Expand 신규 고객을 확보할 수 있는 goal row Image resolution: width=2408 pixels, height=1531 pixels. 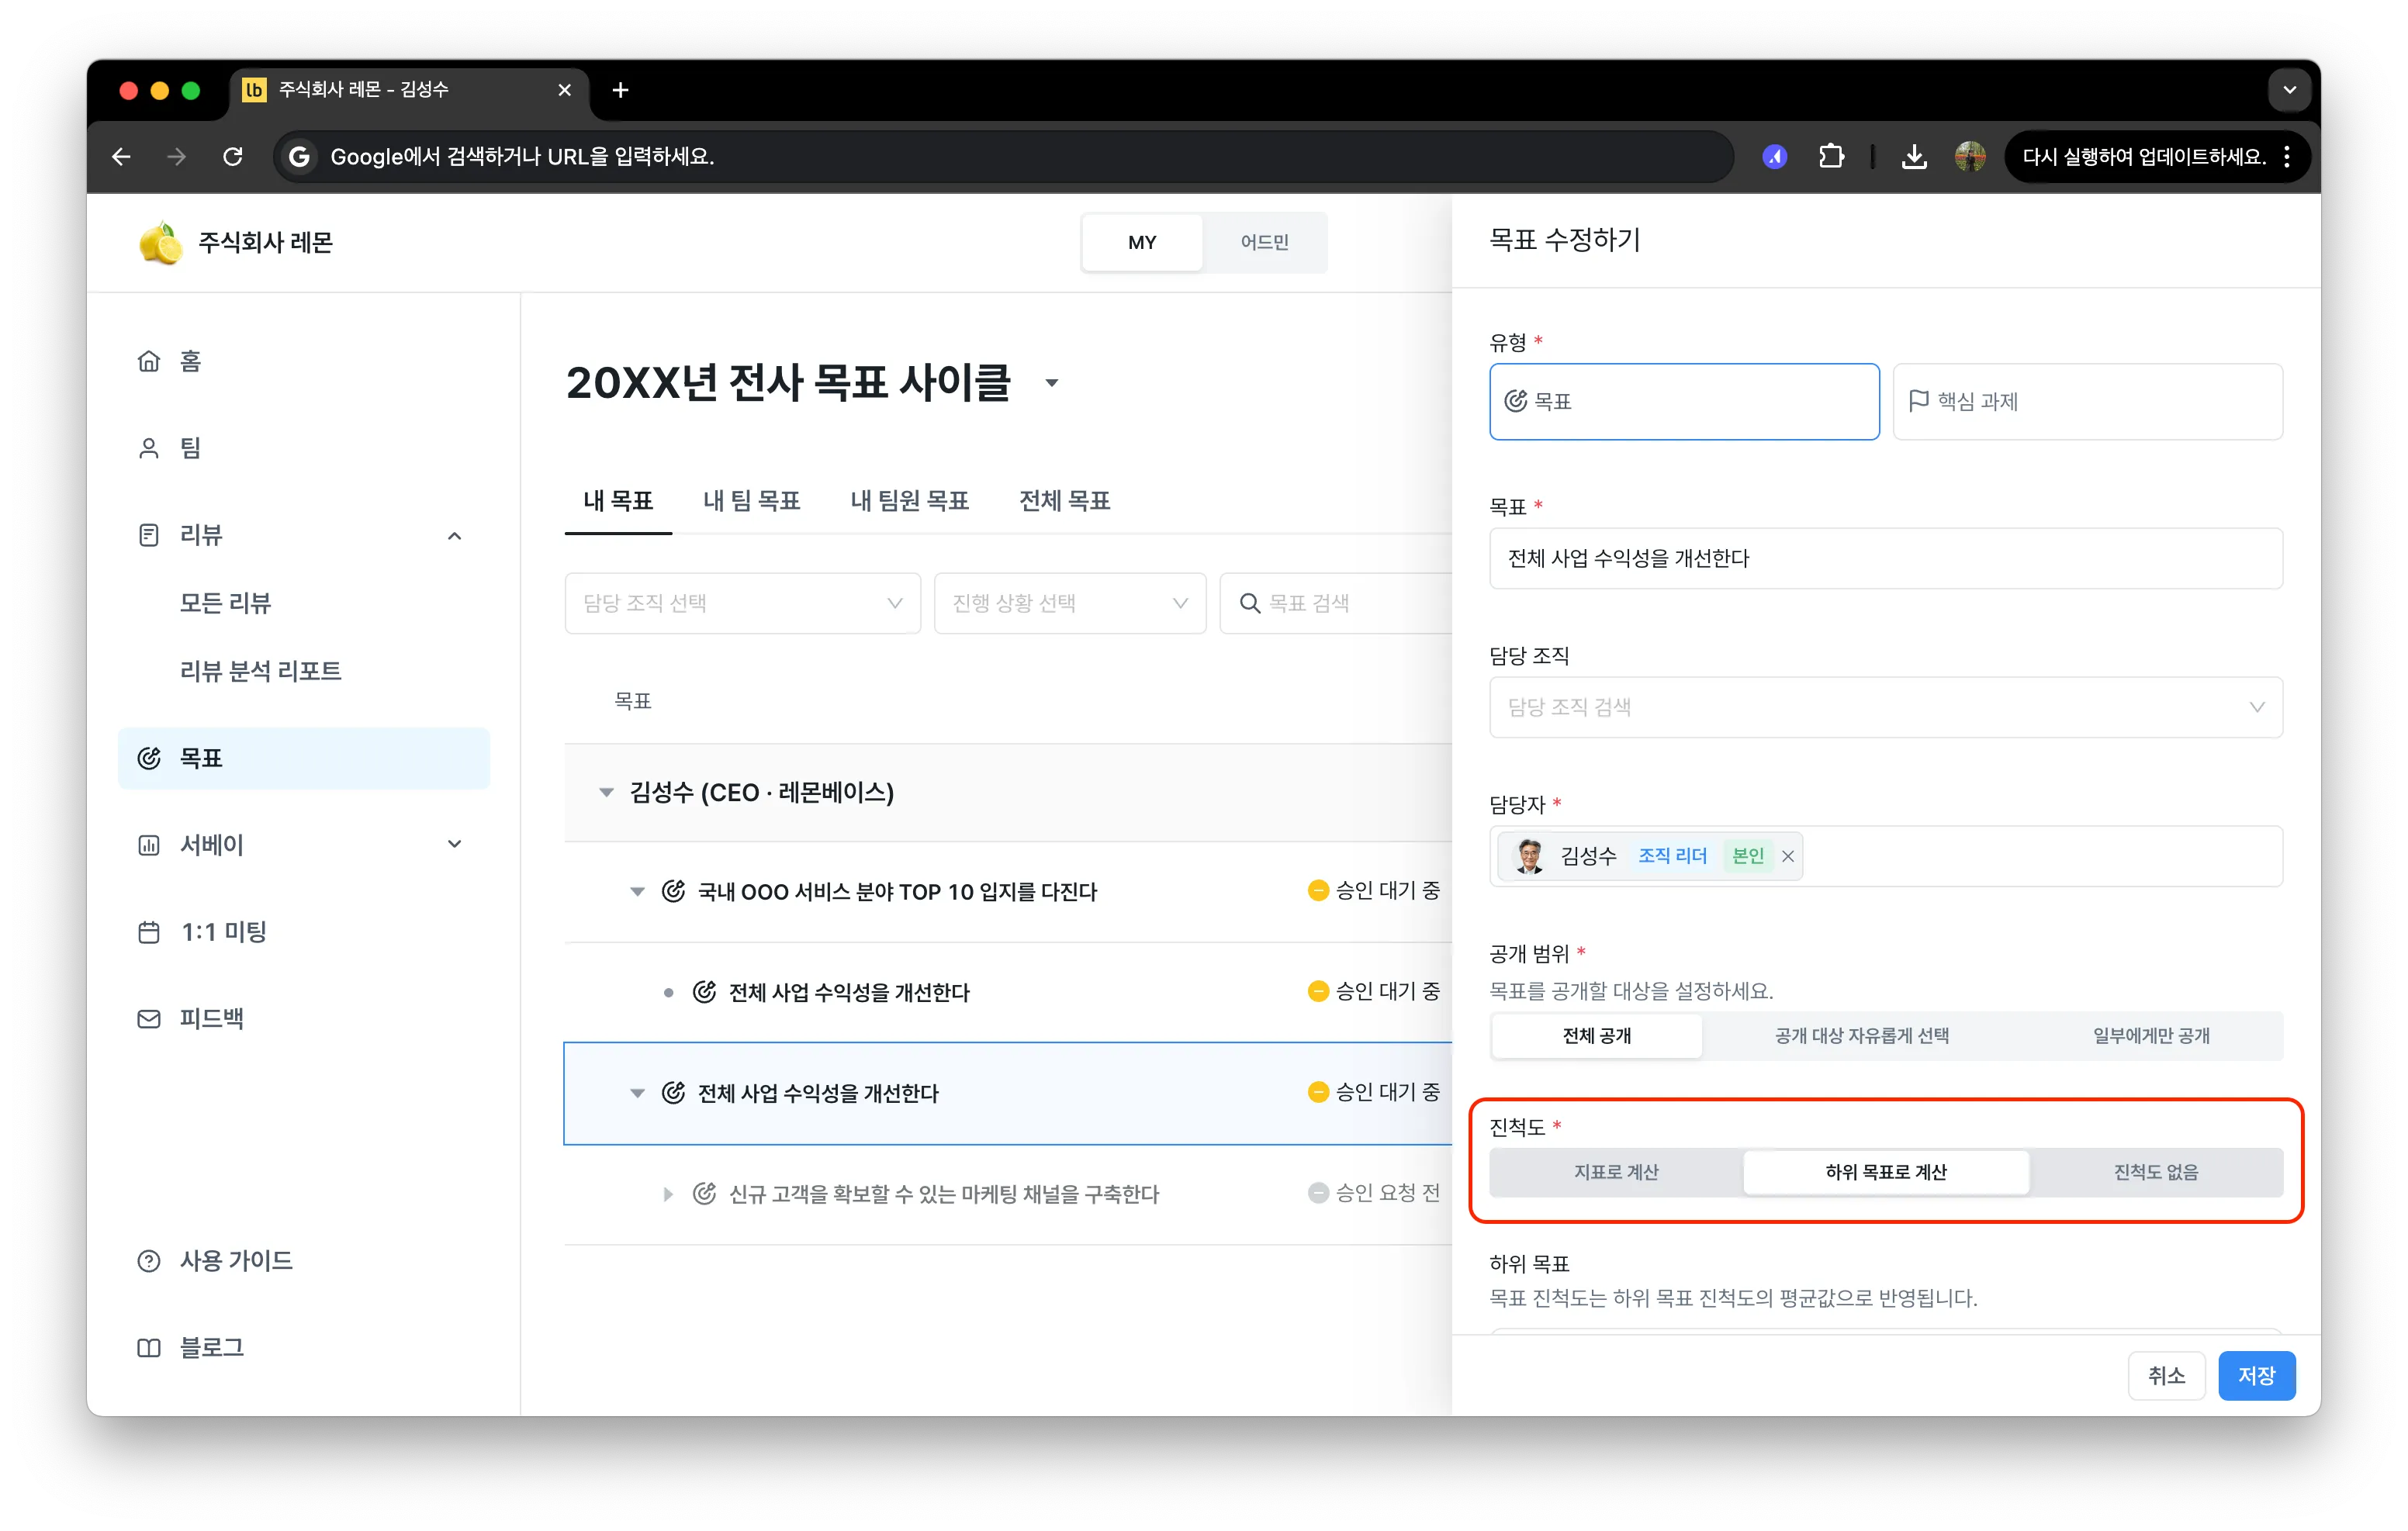click(667, 1194)
